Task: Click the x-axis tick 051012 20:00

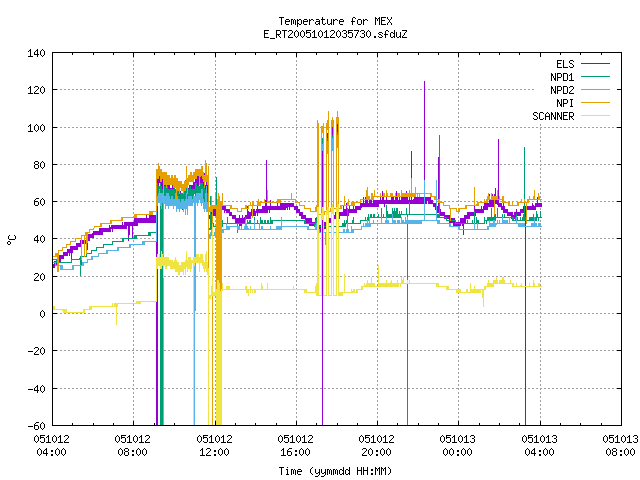Action: (x=376, y=446)
